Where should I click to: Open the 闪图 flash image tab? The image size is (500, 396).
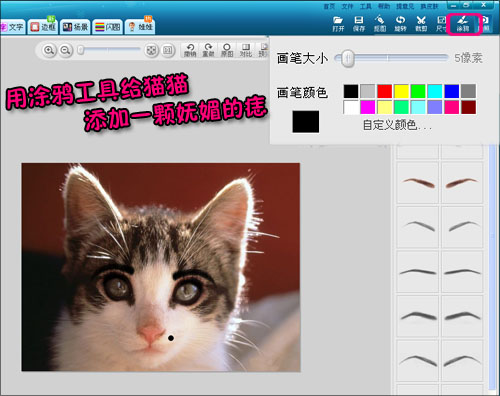click(107, 27)
